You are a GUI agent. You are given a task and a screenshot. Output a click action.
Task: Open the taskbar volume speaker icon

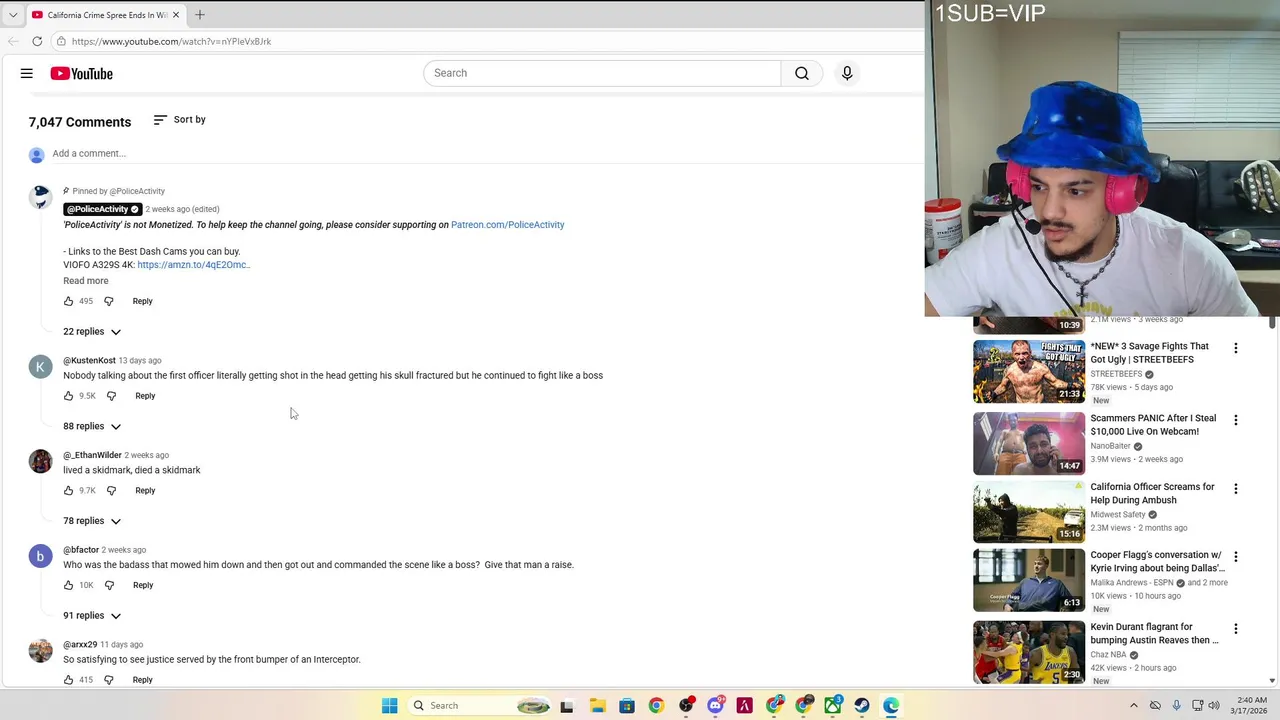(1214, 706)
